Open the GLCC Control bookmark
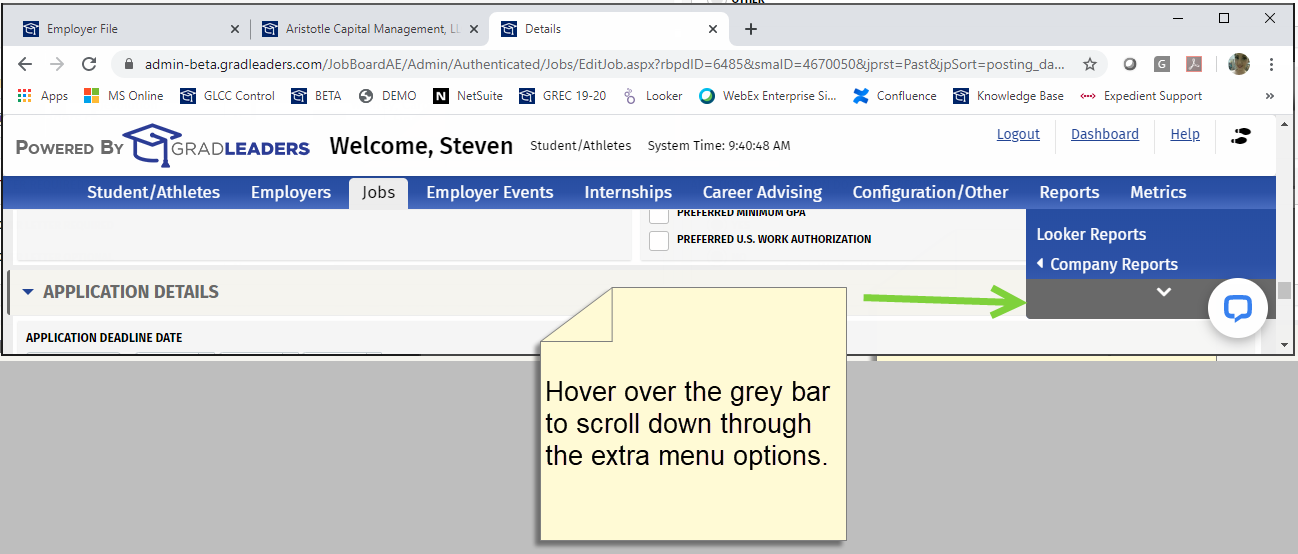The width and height of the screenshot is (1298, 554). click(x=227, y=96)
